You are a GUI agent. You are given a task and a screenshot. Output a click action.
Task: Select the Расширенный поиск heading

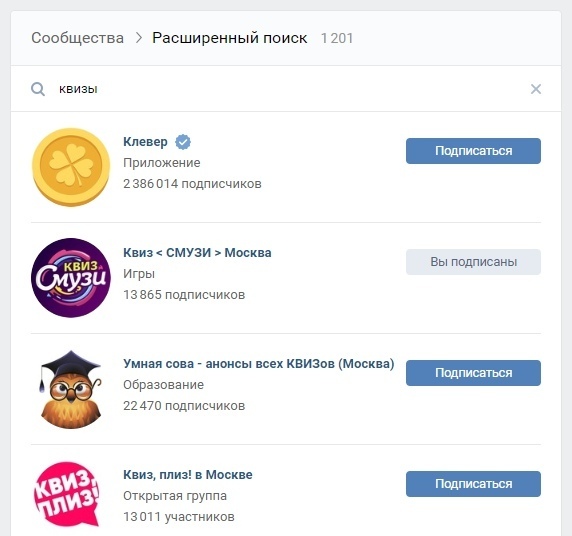[x=229, y=38]
